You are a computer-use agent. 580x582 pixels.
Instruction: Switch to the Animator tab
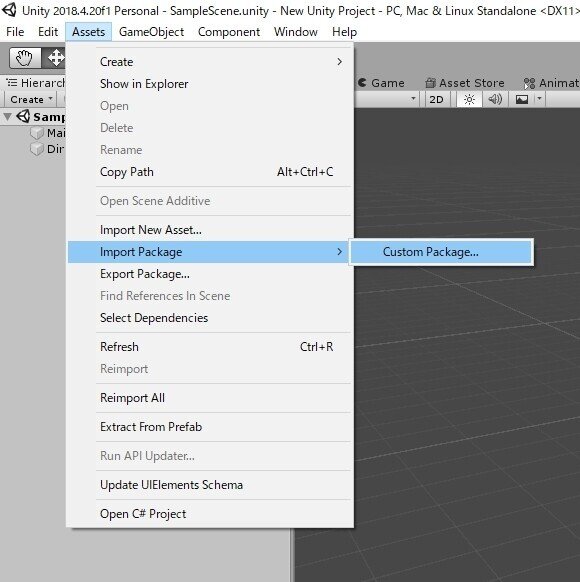point(551,83)
